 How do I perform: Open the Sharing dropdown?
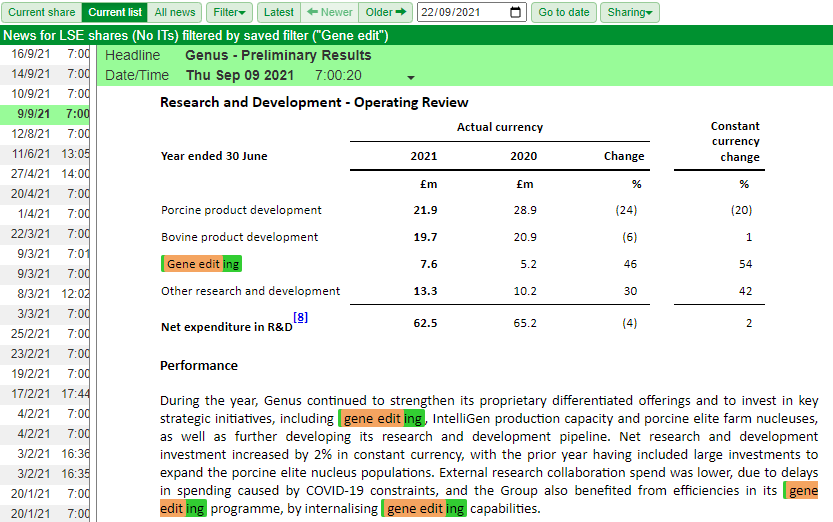click(630, 12)
